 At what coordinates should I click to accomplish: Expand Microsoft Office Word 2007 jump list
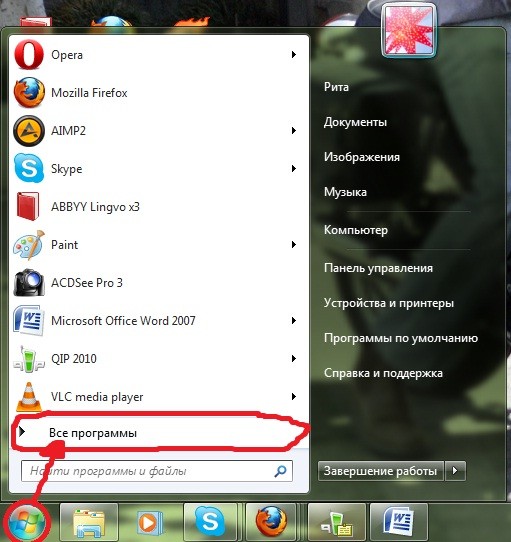click(x=294, y=321)
